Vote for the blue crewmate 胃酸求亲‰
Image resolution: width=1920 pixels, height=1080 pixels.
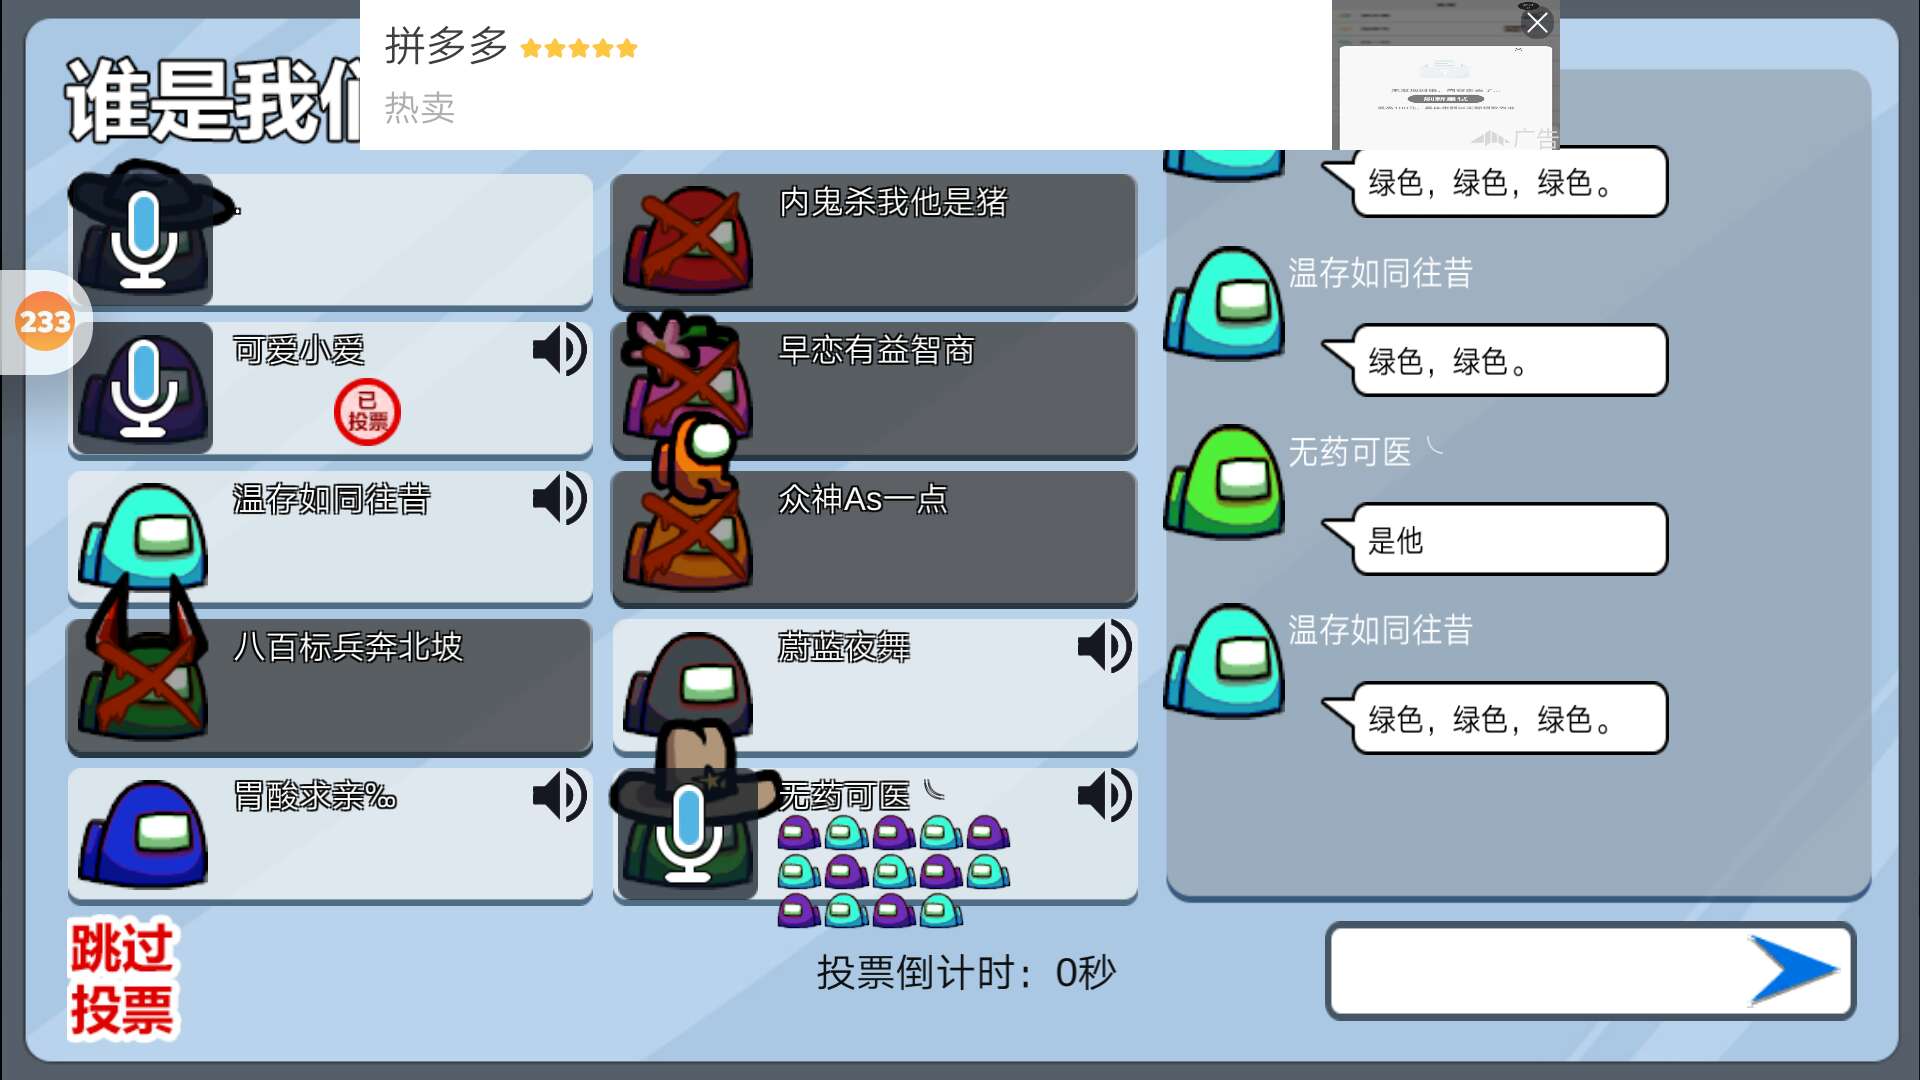pyautogui.click(x=330, y=834)
